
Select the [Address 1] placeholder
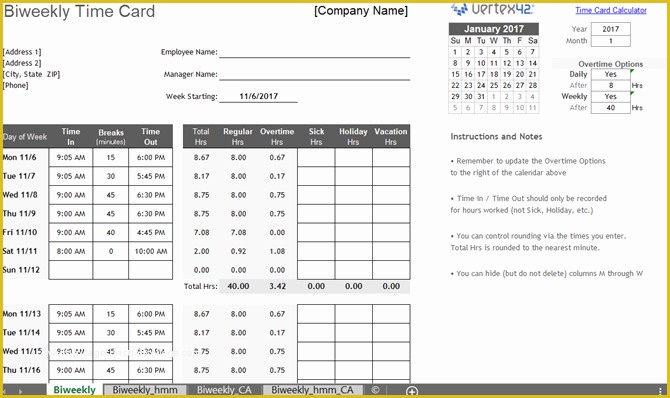click(22, 52)
